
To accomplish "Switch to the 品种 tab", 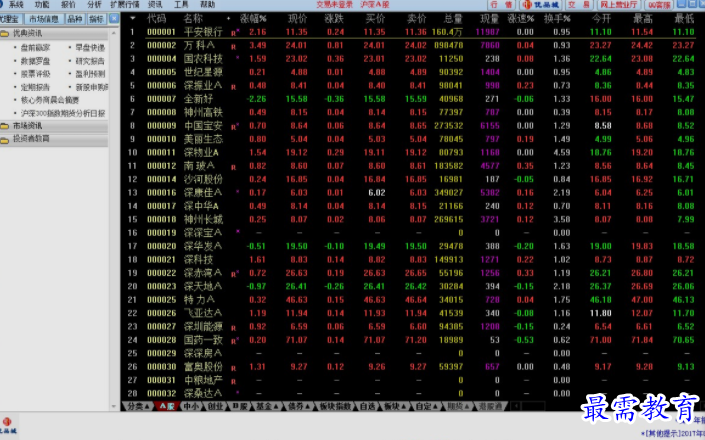I will coord(75,19).
